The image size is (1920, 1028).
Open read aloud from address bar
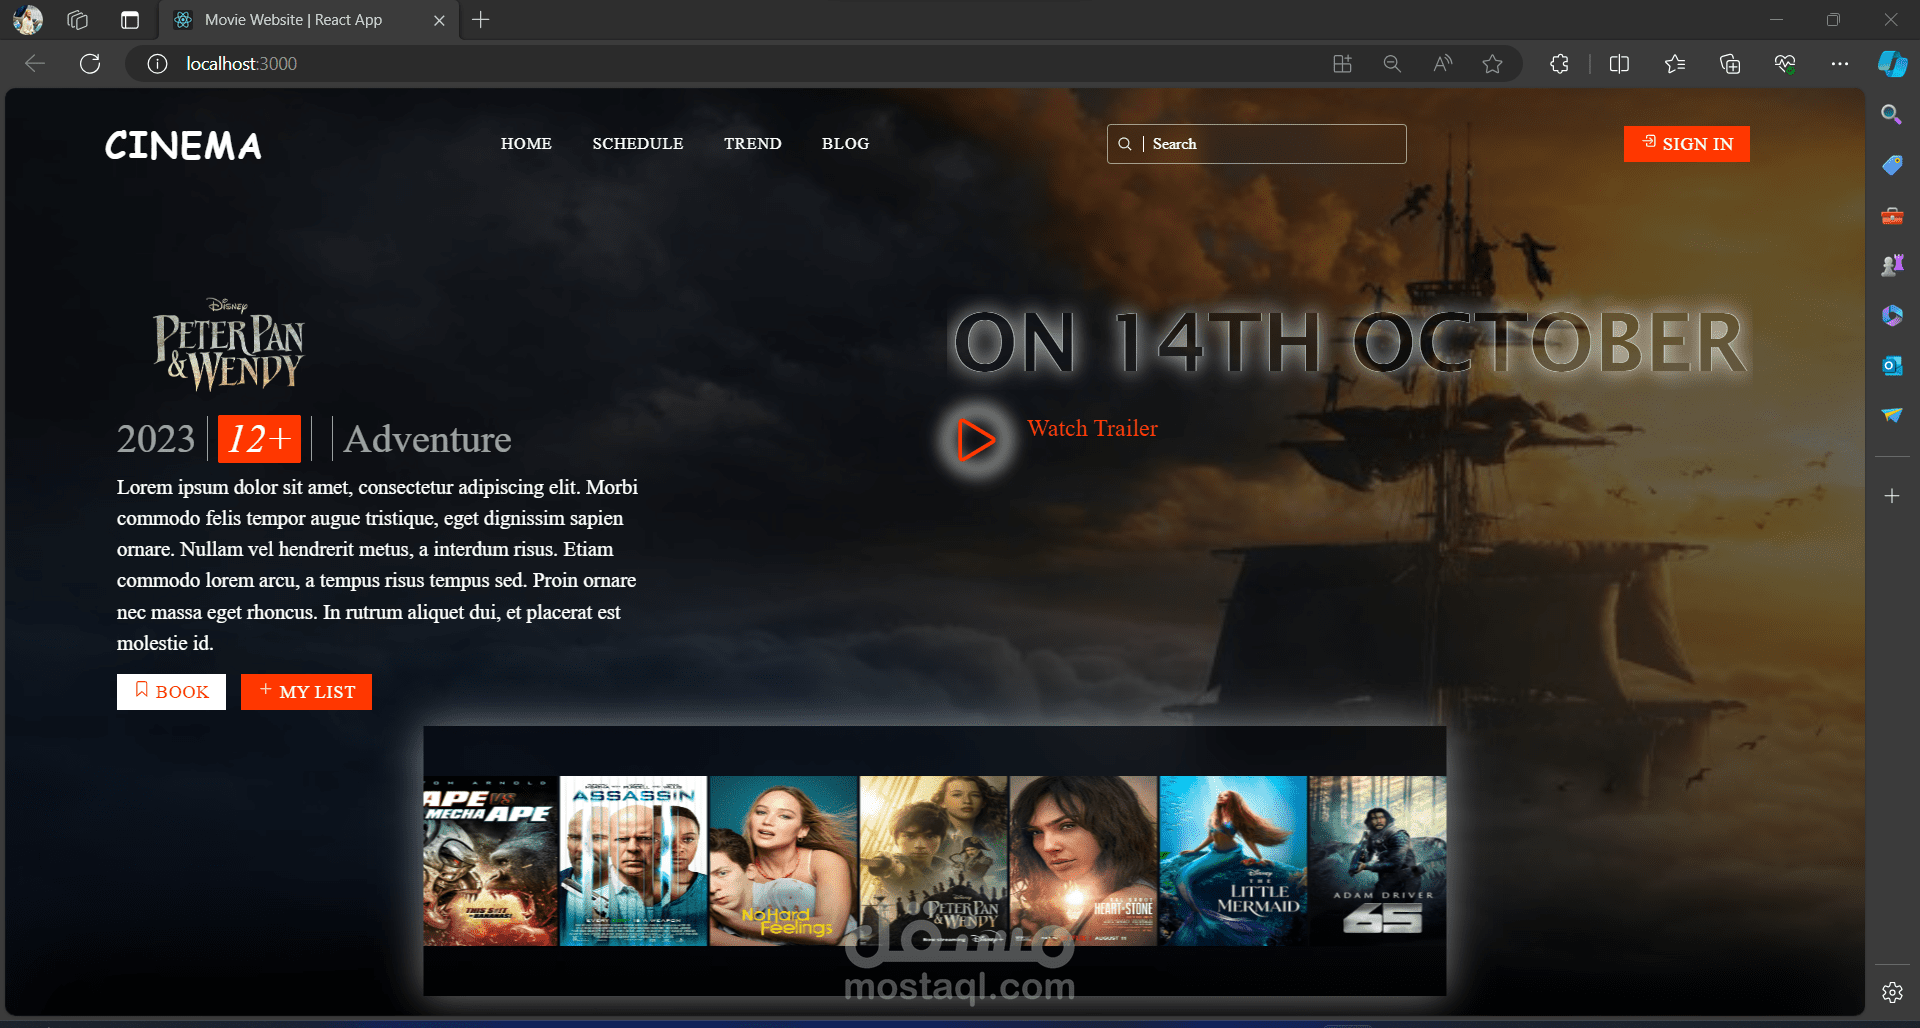tap(1442, 64)
